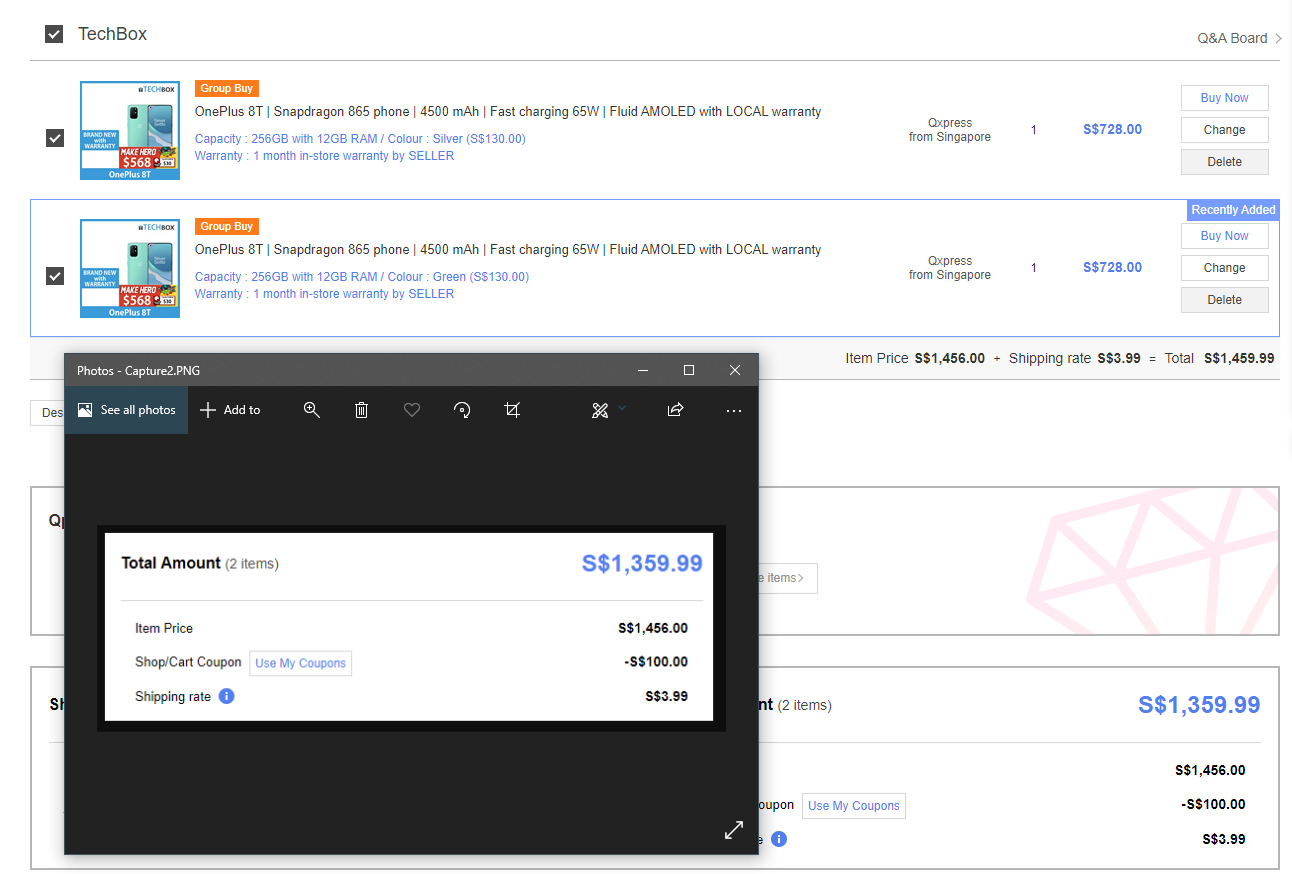The width and height of the screenshot is (1292, 874).
Task: Click the Warranty line of the Green item
Action: tap(324, 294)
